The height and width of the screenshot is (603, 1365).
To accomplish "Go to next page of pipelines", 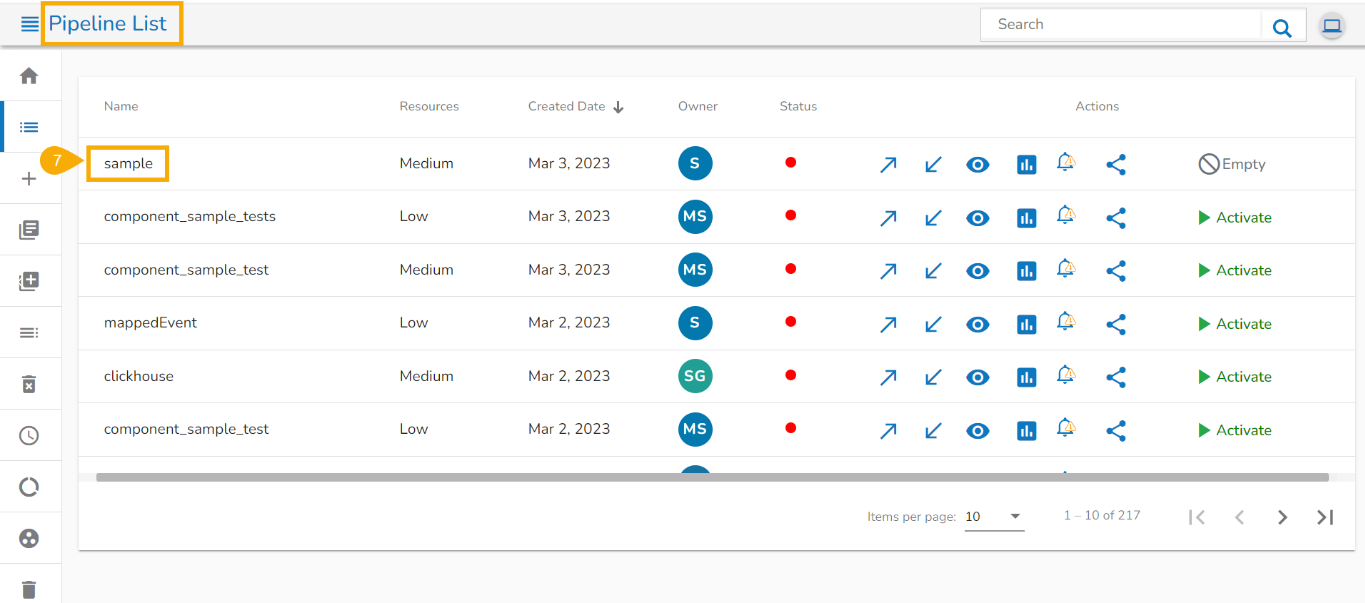I will [1282, 517].
